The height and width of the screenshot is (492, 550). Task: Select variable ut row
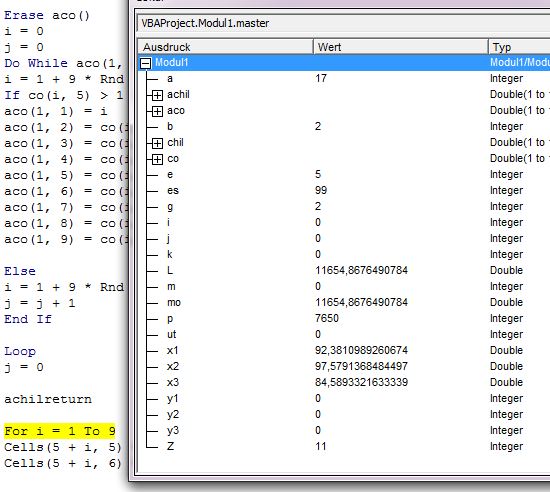(x=344, y=335)
